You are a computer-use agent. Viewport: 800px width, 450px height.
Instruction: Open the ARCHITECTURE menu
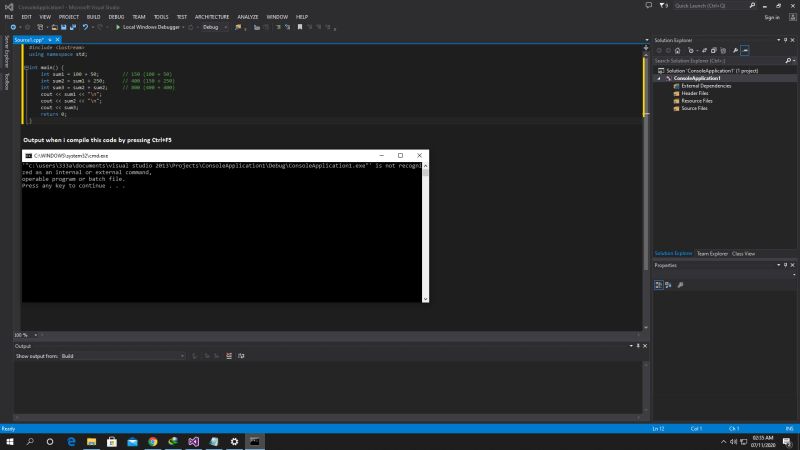tap(212, 17)
